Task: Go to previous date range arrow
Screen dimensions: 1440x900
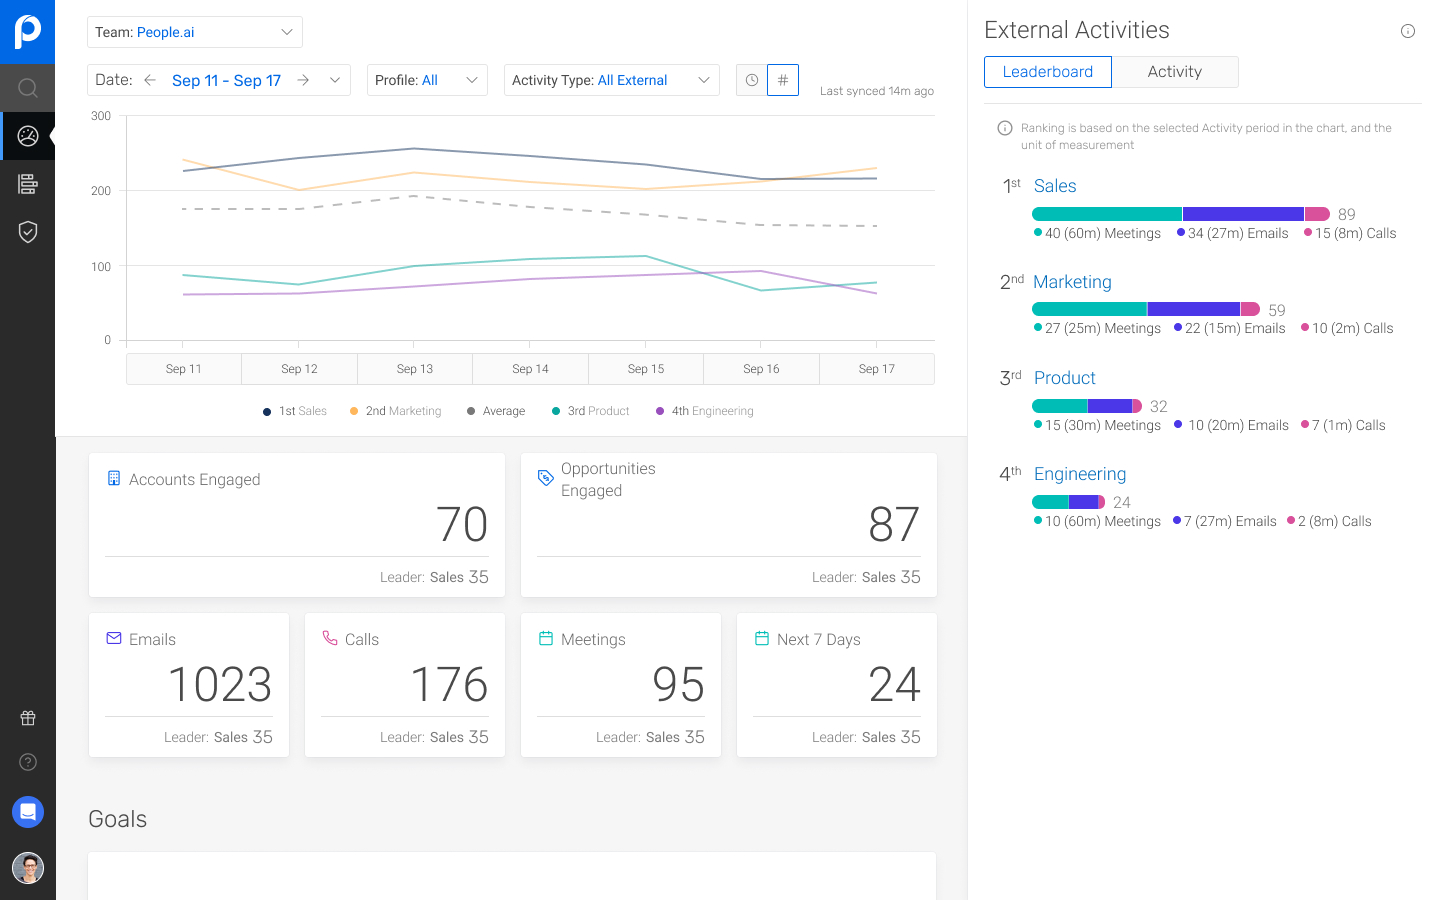Action: pos(150,80)
